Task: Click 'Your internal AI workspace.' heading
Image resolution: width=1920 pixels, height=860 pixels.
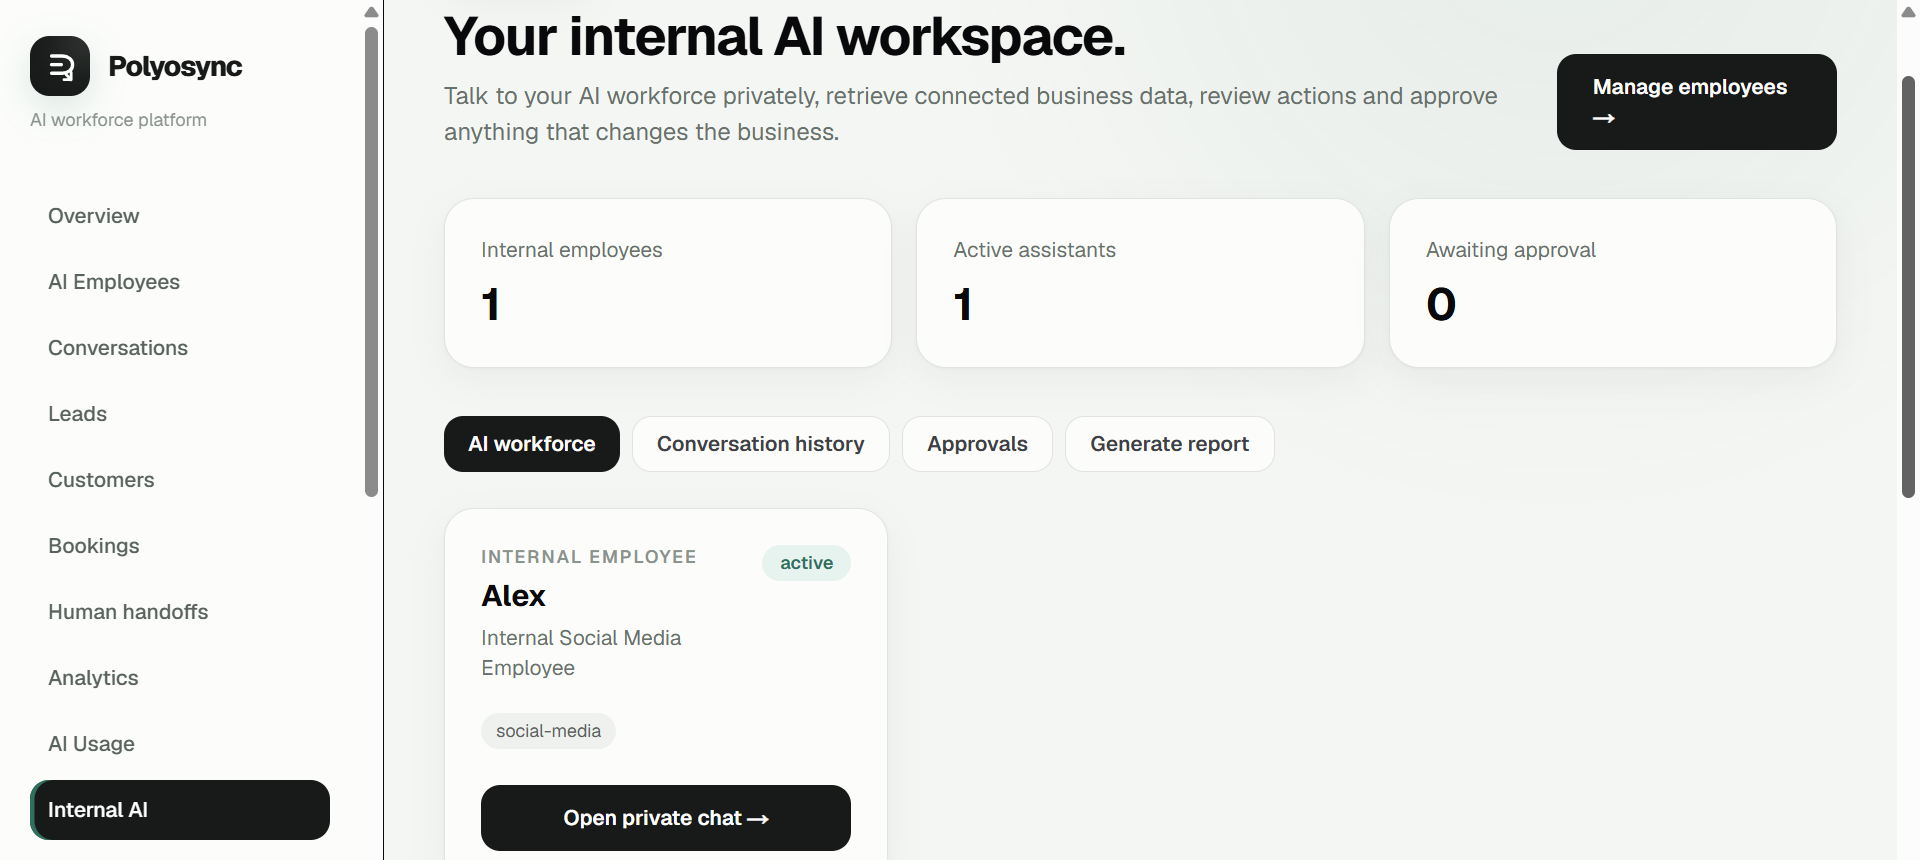Action: (x=785, y=36)
